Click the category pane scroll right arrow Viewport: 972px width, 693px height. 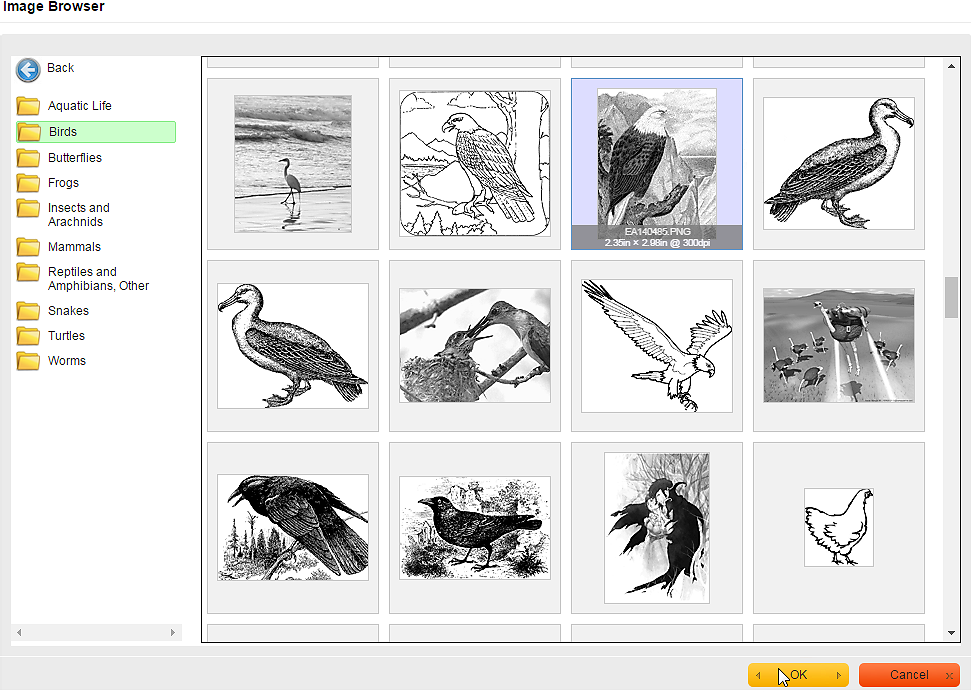tap(173, 632)
